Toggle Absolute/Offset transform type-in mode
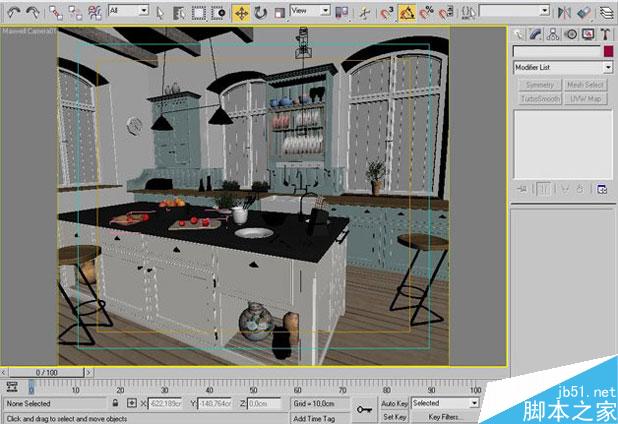Screen dimensions: 618x424 point(132,403)
